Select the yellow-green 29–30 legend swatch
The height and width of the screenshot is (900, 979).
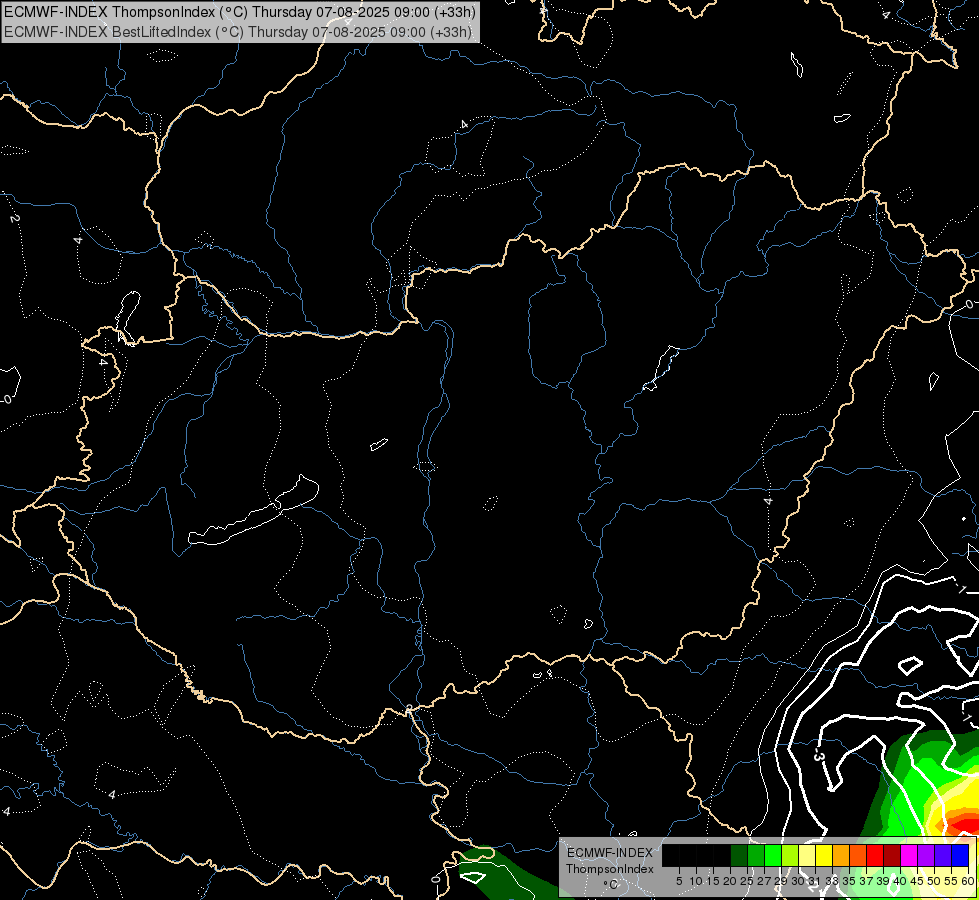pos(790,855)
